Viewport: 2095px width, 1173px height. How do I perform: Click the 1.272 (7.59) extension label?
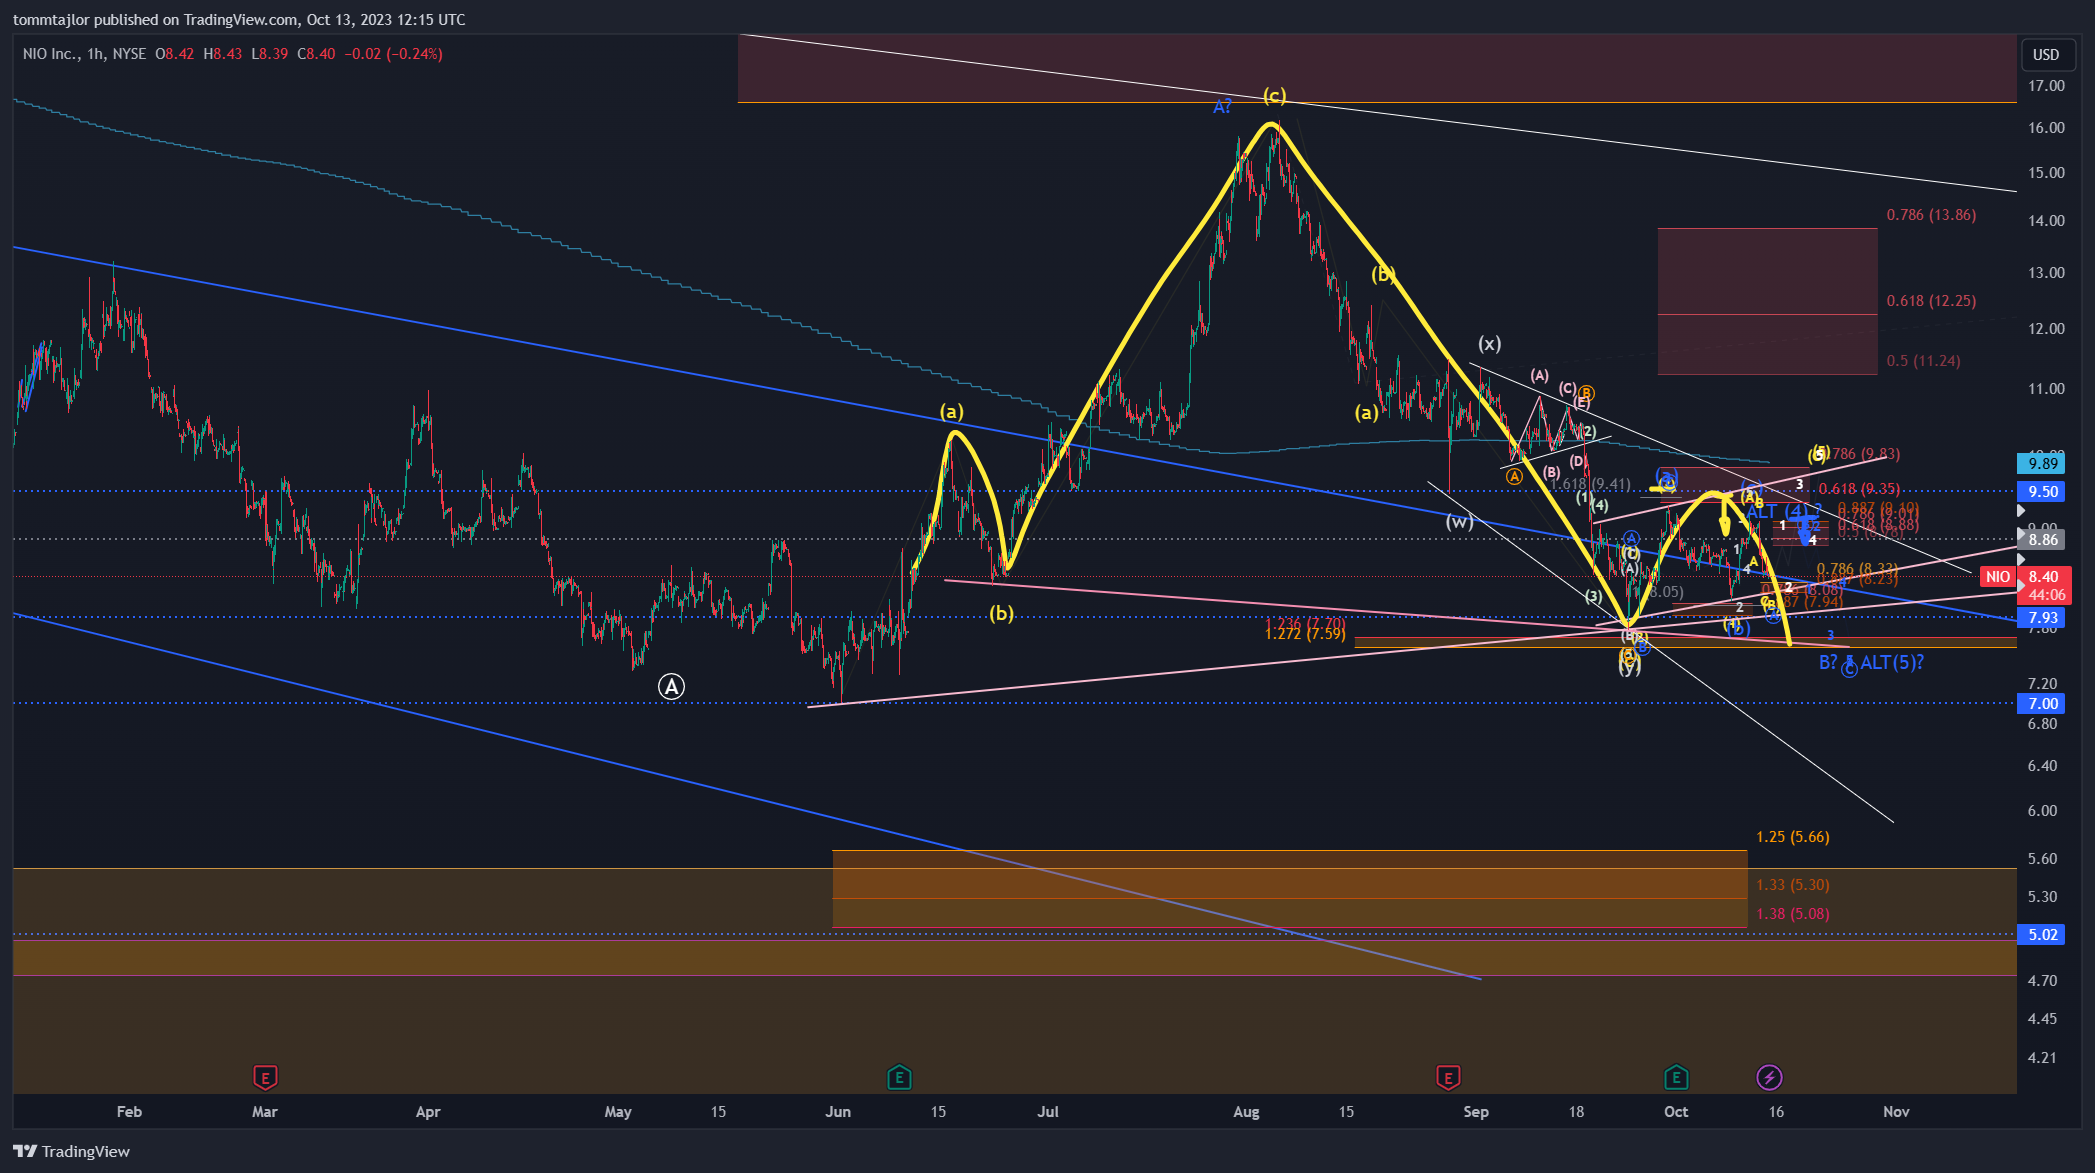tap(1305, 634)
